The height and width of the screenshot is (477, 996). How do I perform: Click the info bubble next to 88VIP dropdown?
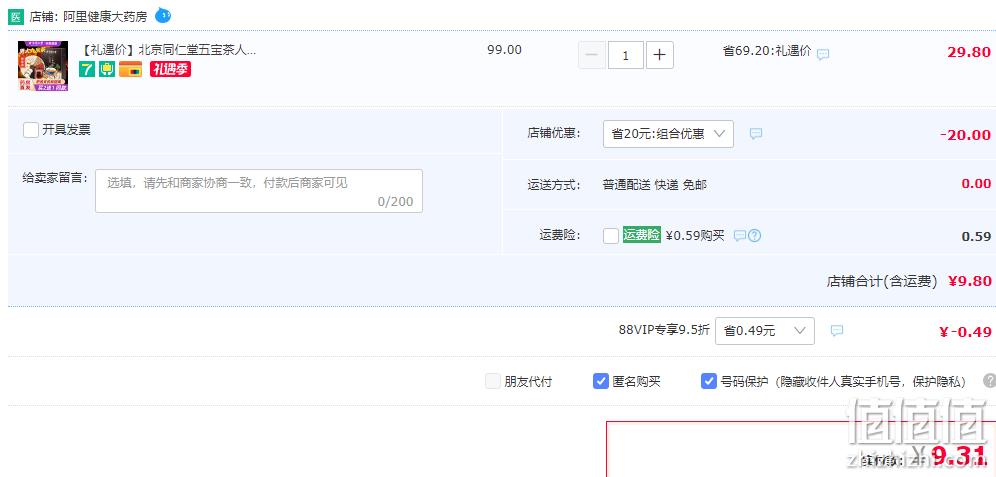pyautogui.click(x=837, y=331)
